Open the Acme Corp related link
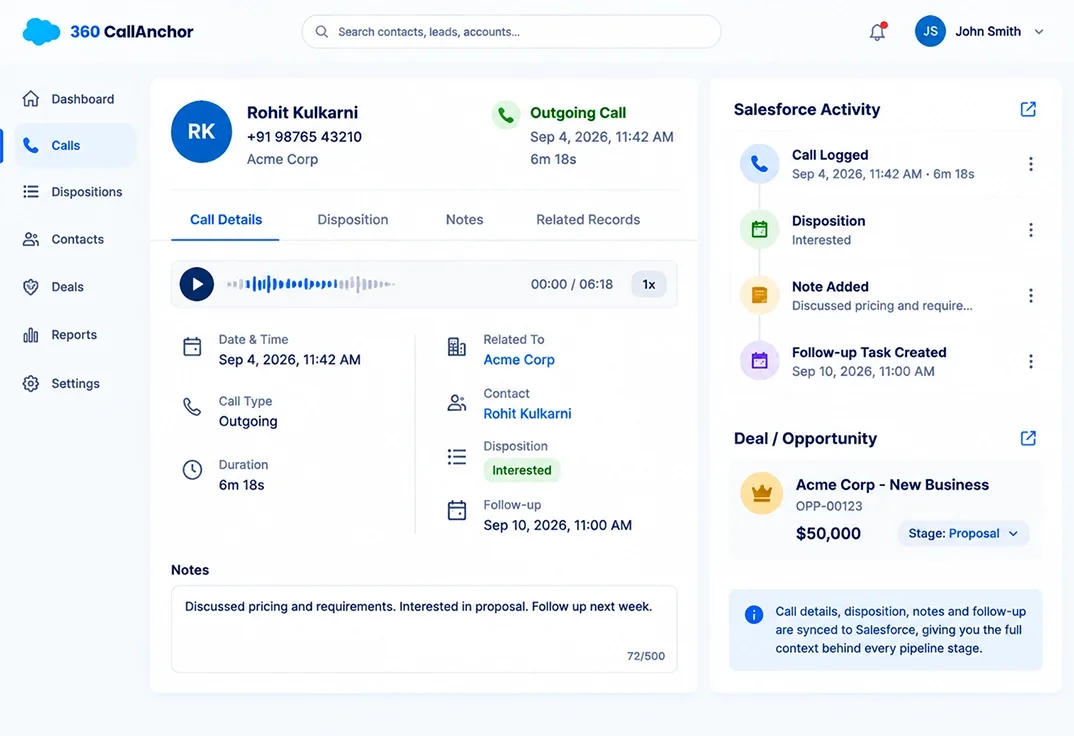This screenshot has width=1074, height=736. (519, 359)
